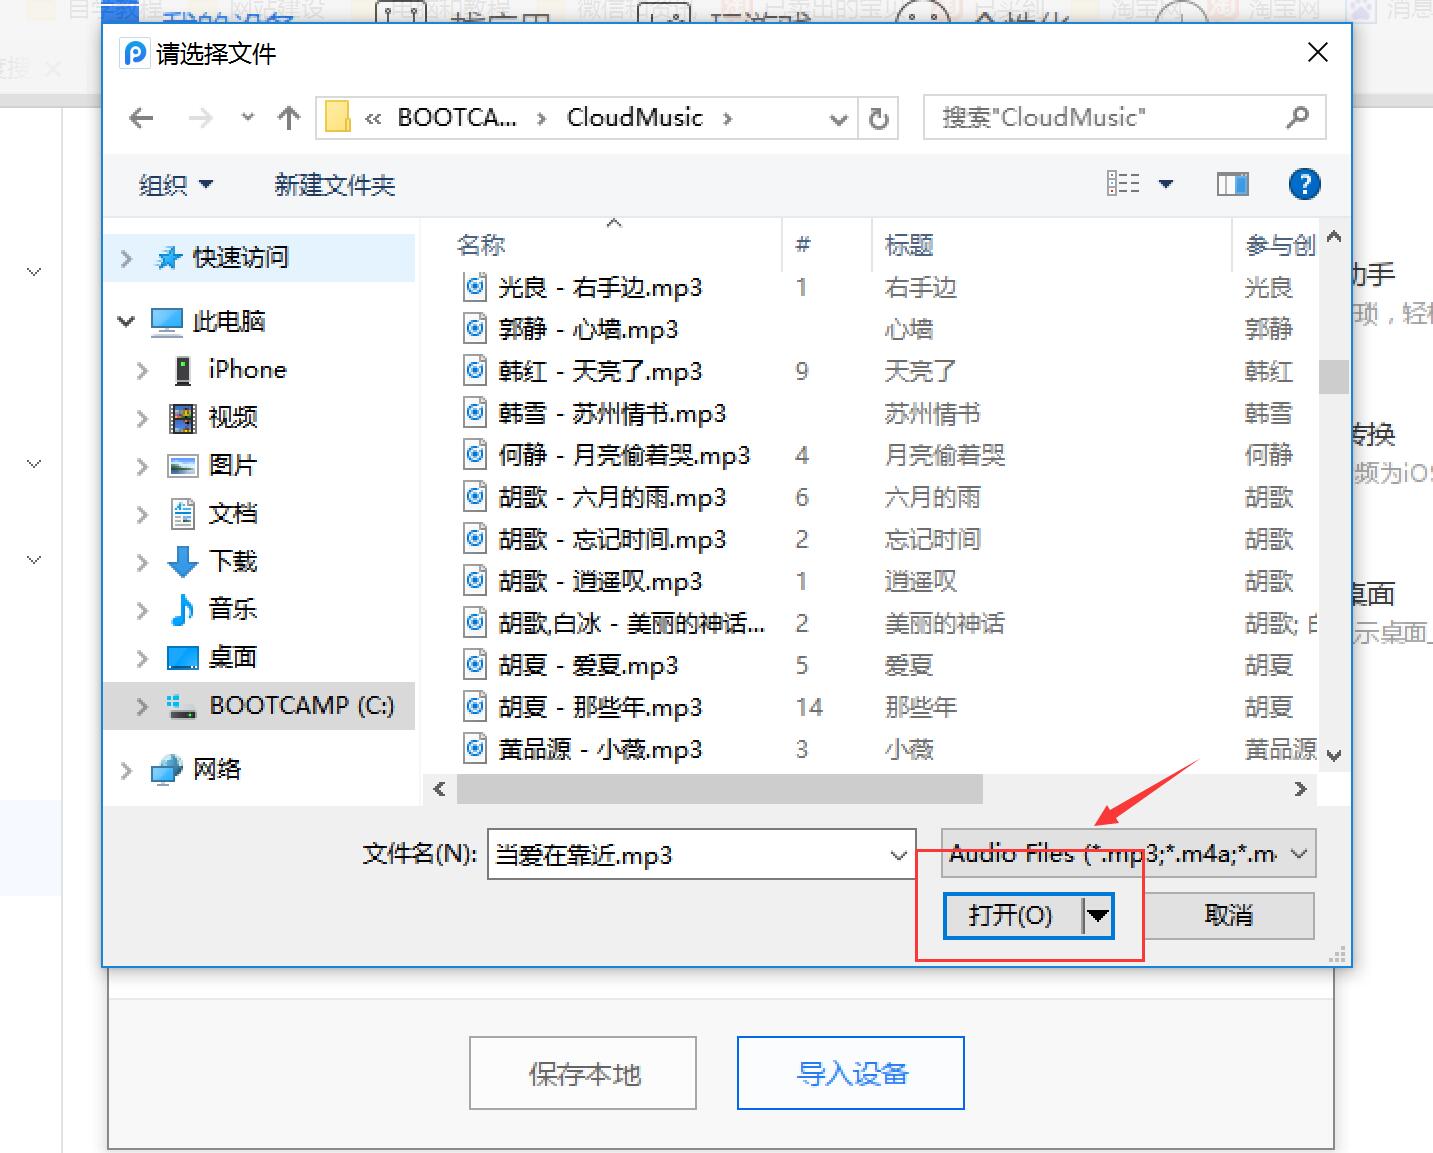Expand the 此电脑 tree node

tap(126, 321)
